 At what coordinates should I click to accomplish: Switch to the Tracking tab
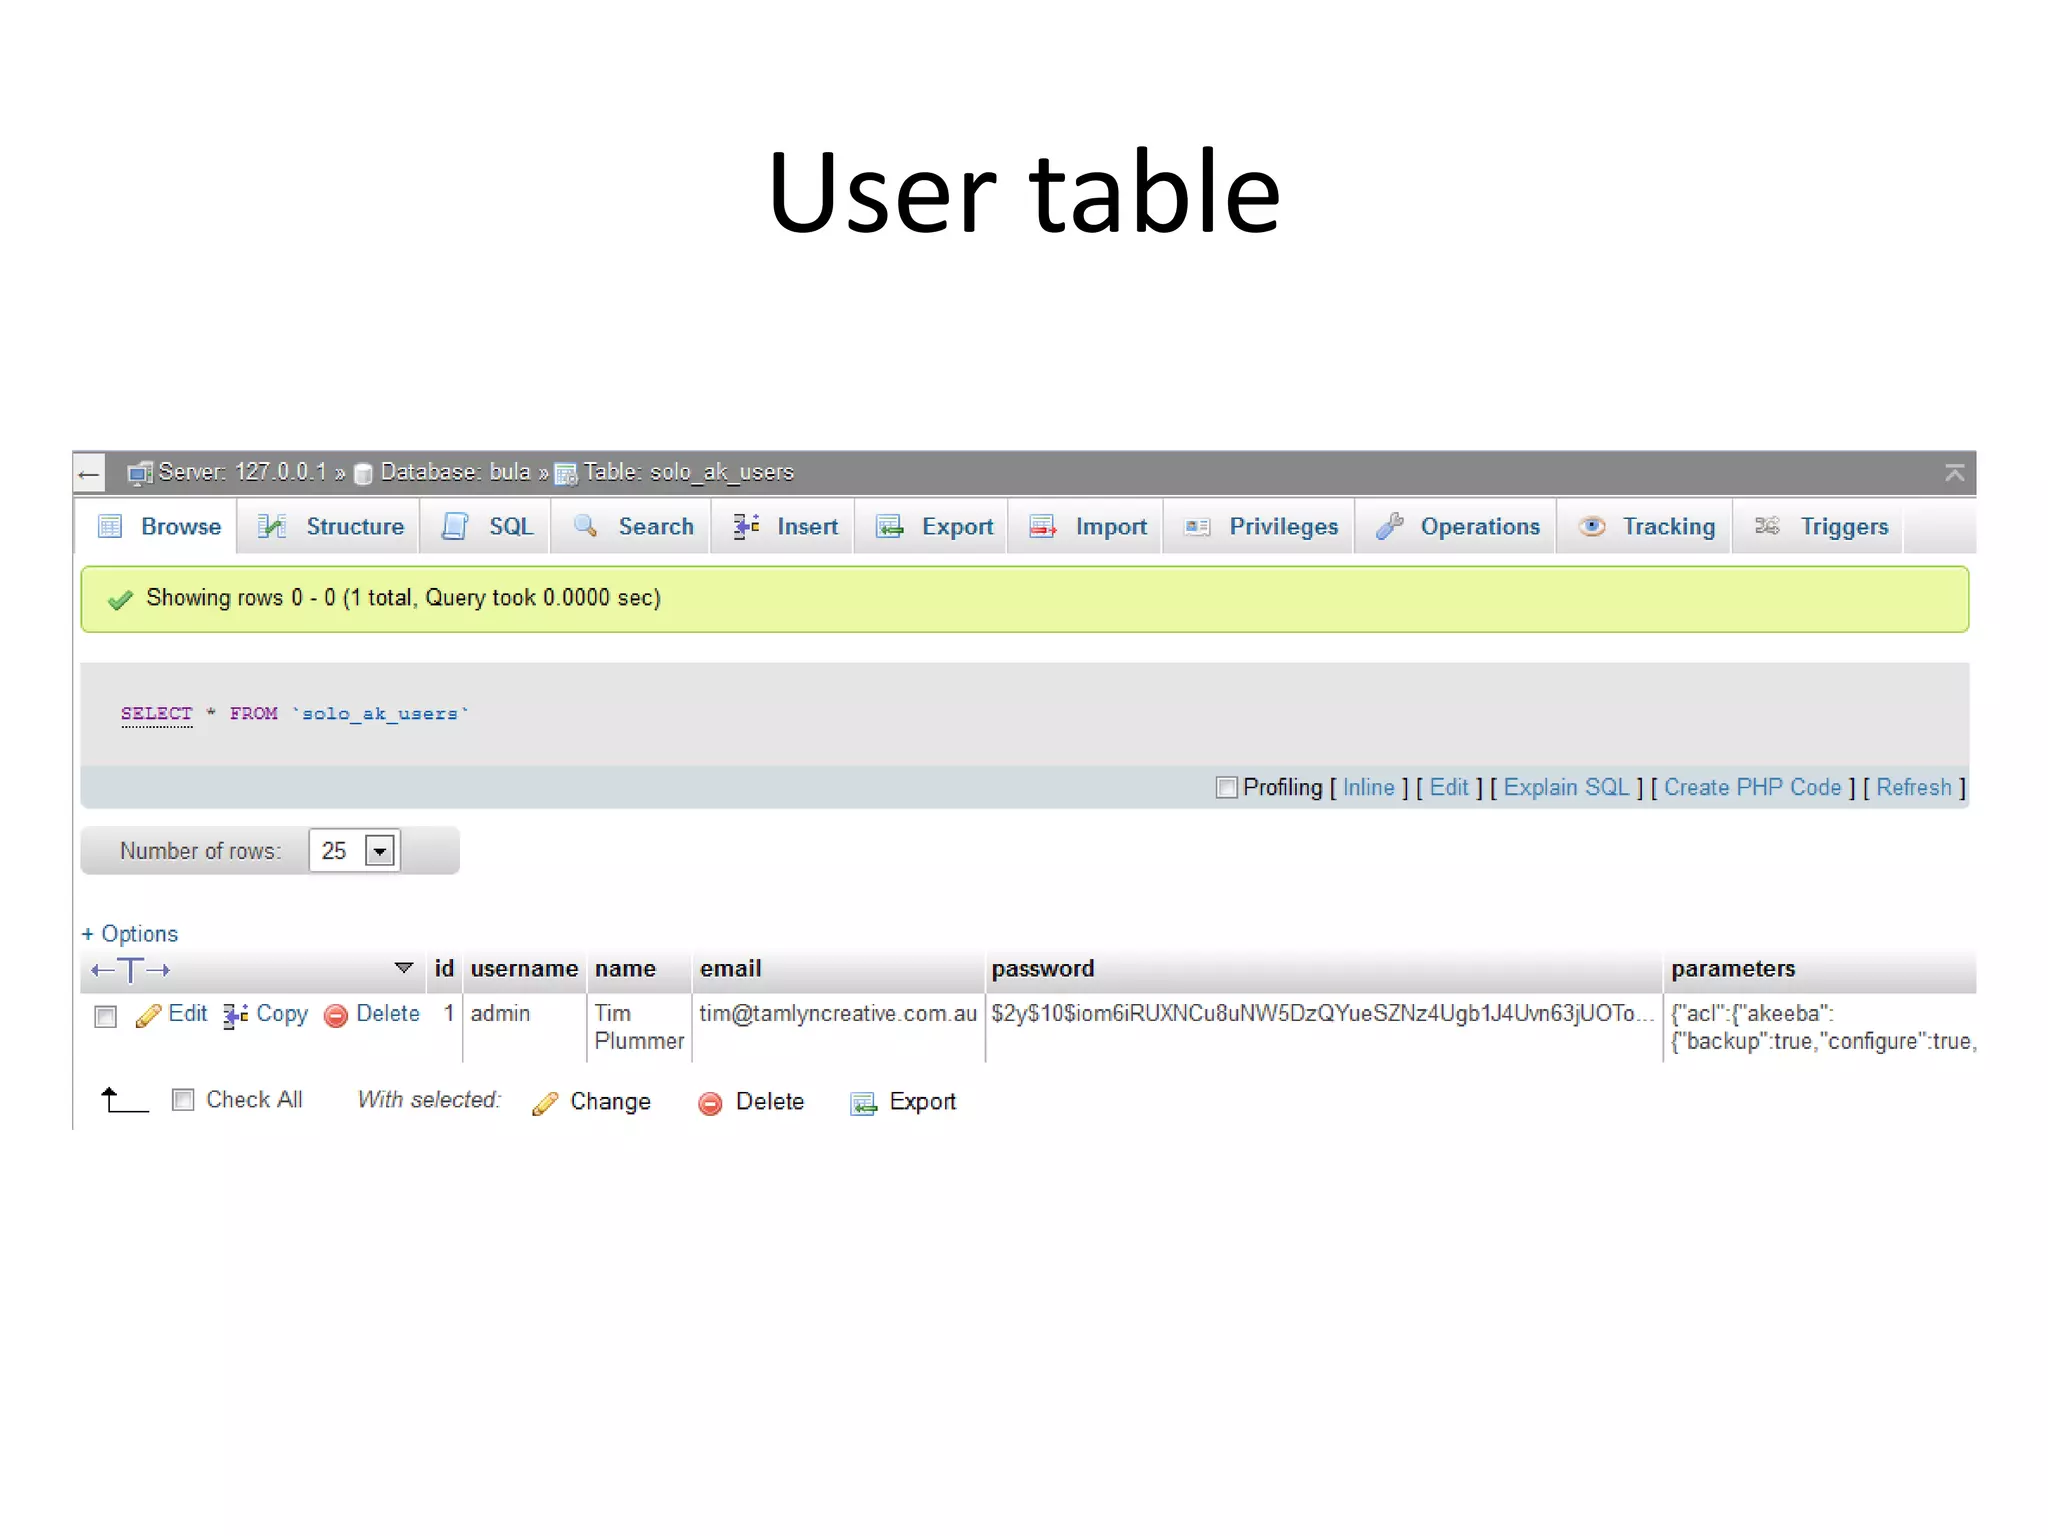(1646, 526)
